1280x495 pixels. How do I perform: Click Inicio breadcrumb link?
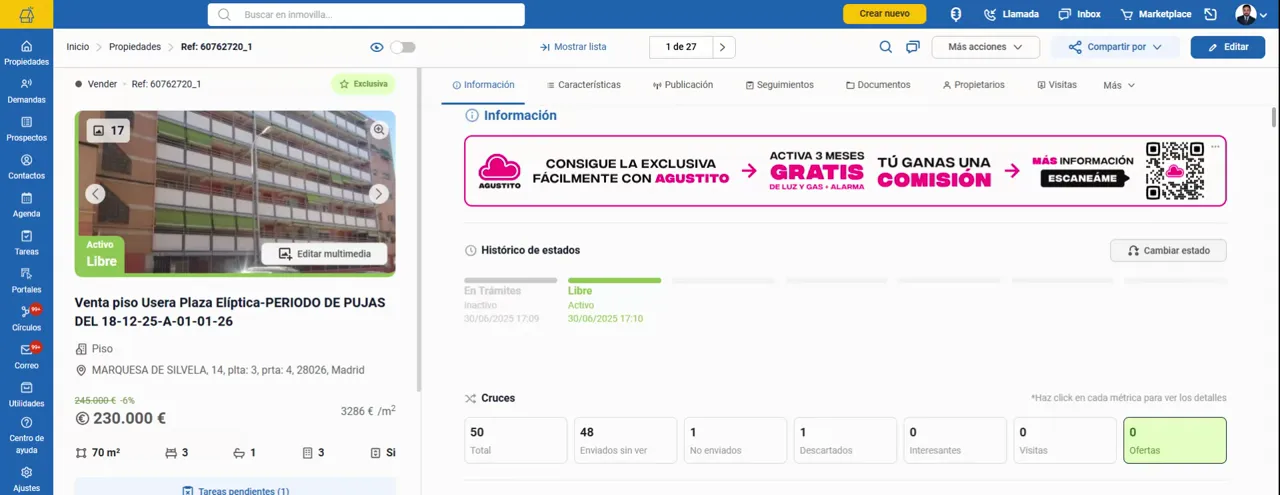77,47
